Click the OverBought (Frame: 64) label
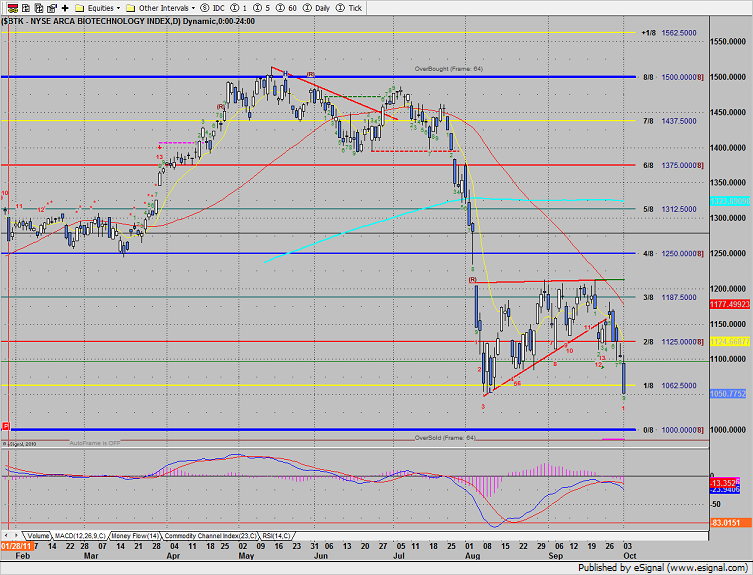Viewport: 753px width, 575px height. [x=449, y=69]
